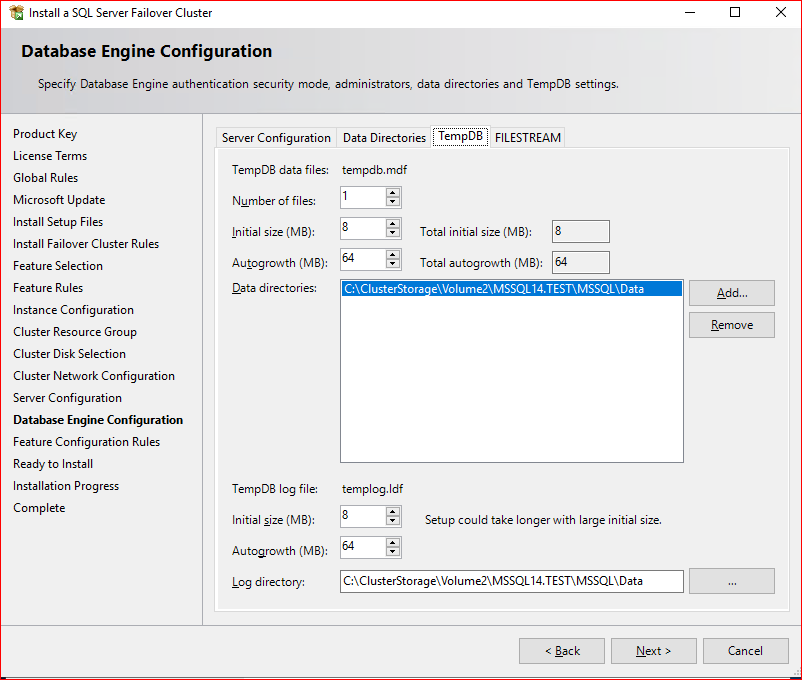Screen dimensions: 802x680
Task: Close the setup window
Action: [x=781, y=12]
